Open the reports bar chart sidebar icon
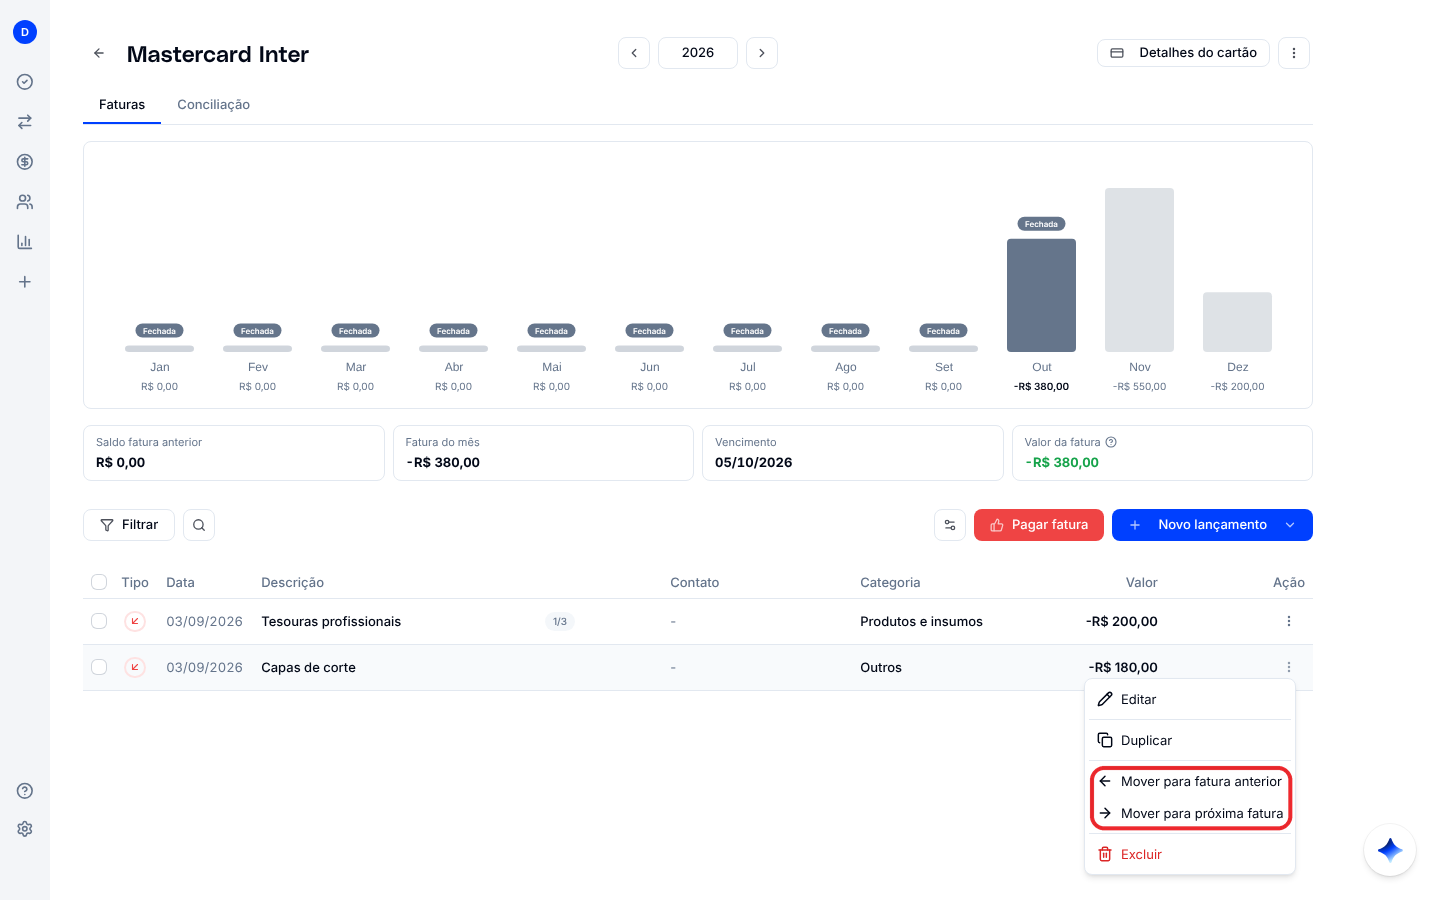Viewport: 1440px width, 900px height. [25, 242]
